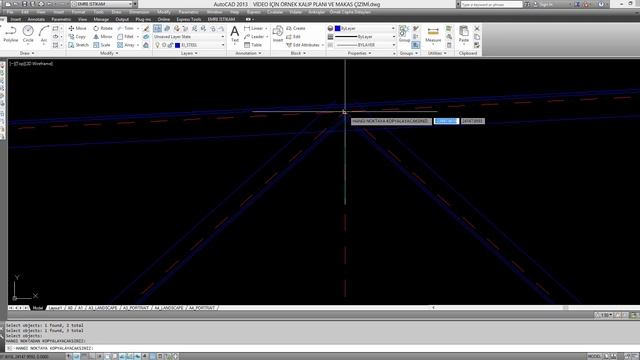Switch to the Layout1 tab
The height and width of the screenshot is (360, 640).
(55, 308)
